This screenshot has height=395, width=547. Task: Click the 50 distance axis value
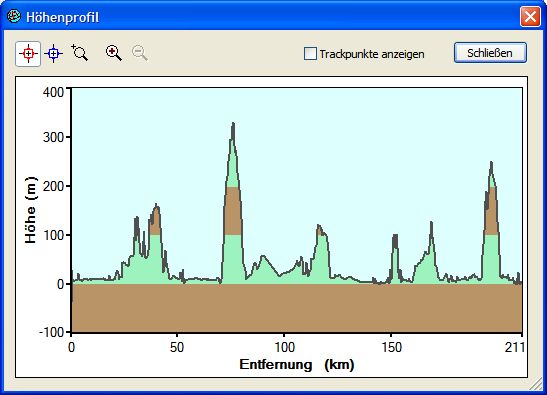coord(177,347)
